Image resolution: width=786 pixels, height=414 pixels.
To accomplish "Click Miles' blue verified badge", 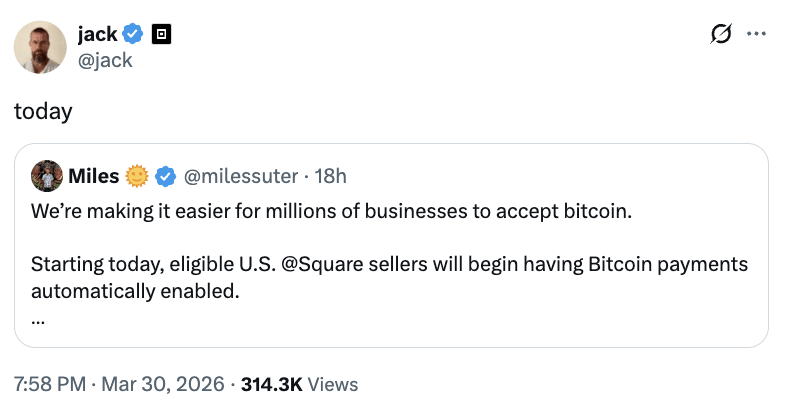I will pyautogui.click(x=165, y=177).
